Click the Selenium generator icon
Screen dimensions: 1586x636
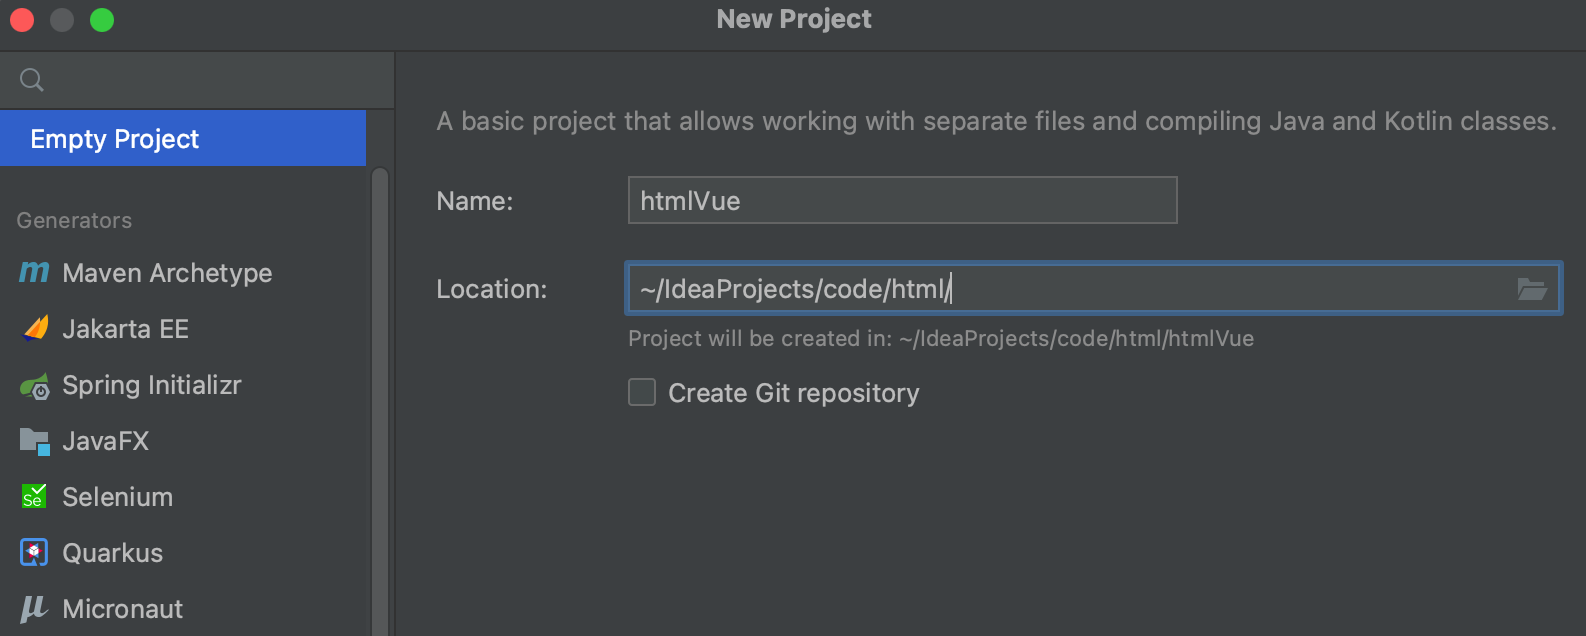32,496
